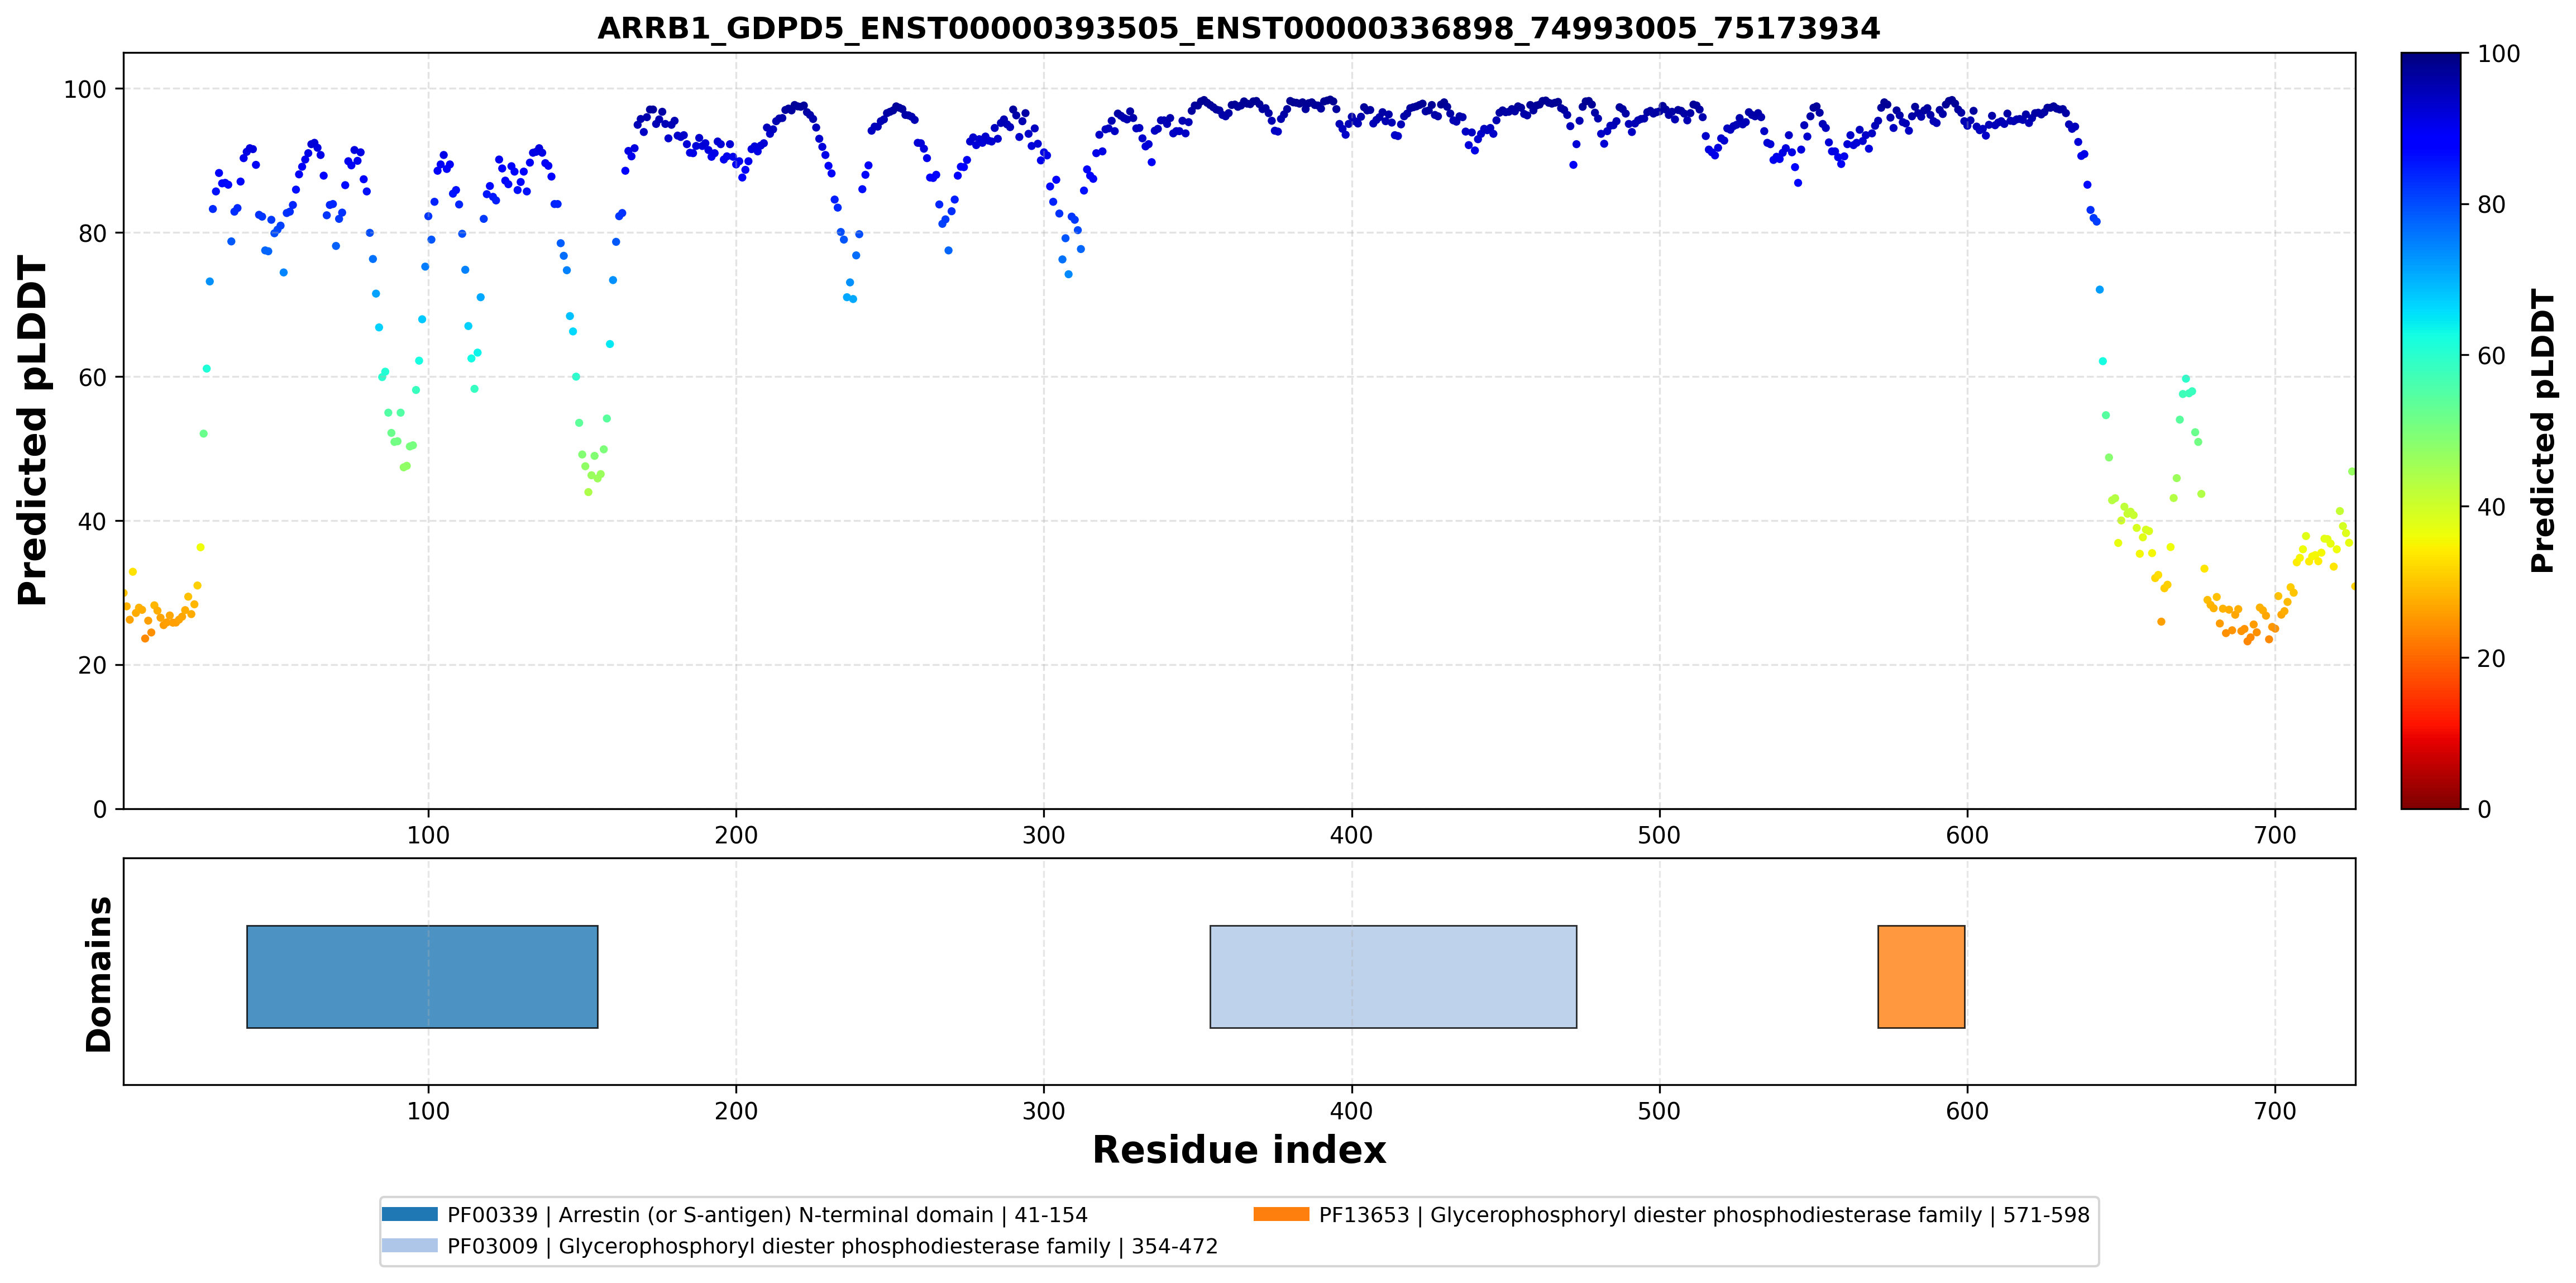This screenshot has width=2576, height=1283.
Task: Click the PF00339 Arrestin legend text
Action: point(767,1215)
